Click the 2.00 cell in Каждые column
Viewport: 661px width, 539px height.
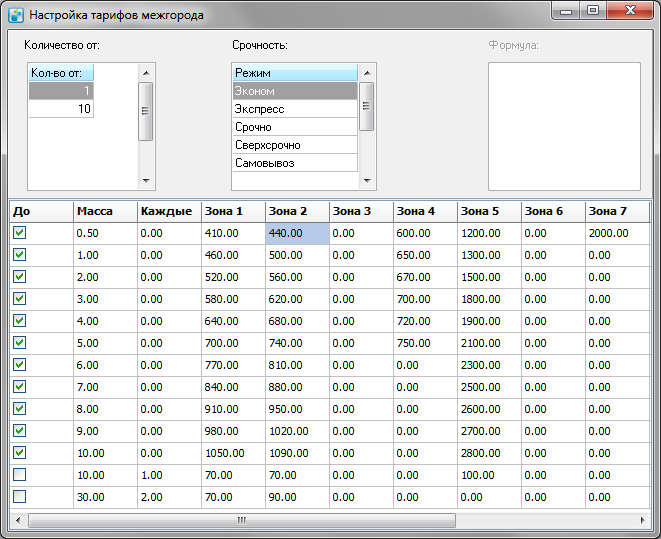click(x=169, y=497)
